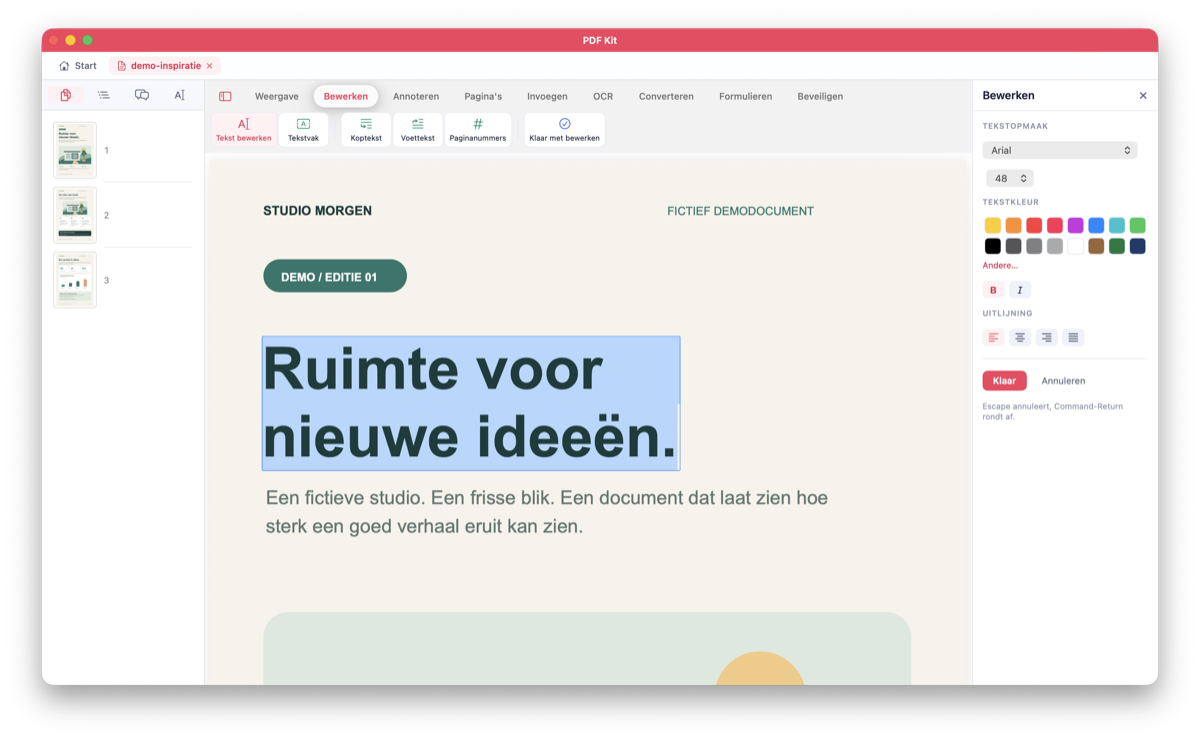This screenshot has width=1200, height=740.
Task: Select the teal text color swatch
Action: (x=1117, y=225)
